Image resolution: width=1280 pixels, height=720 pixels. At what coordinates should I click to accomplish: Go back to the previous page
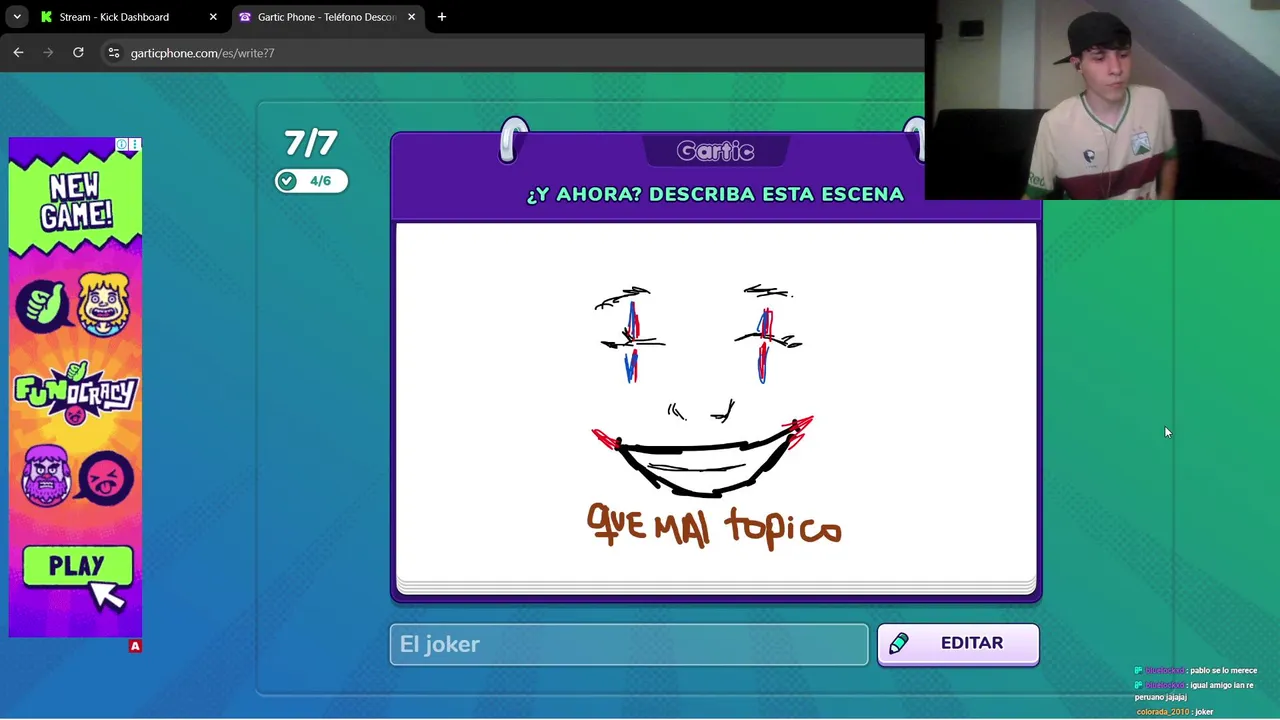[x=18, y=52]
